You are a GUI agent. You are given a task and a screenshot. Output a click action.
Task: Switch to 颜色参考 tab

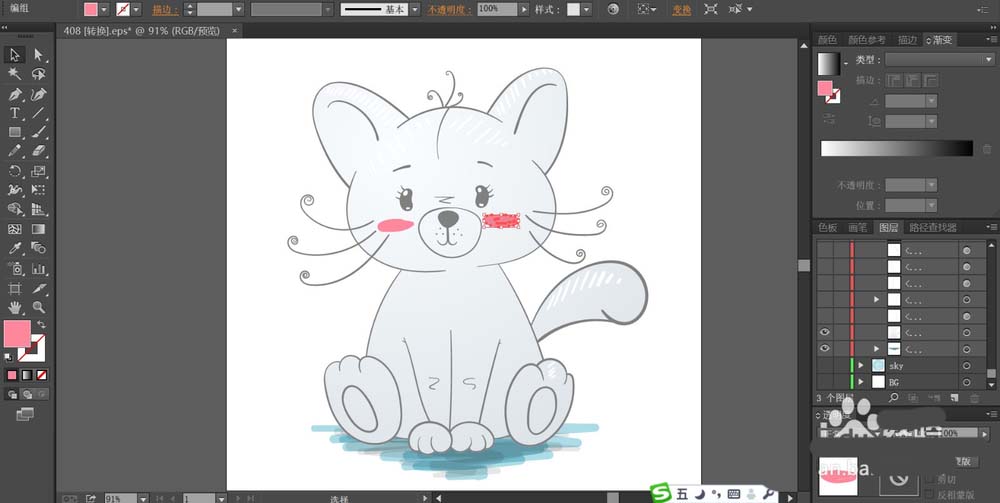pyautogui.click(x=867, y=40)
